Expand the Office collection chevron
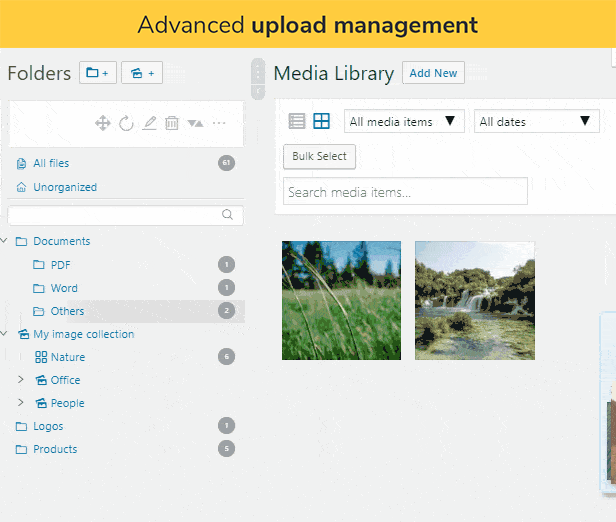 point(21,380)
